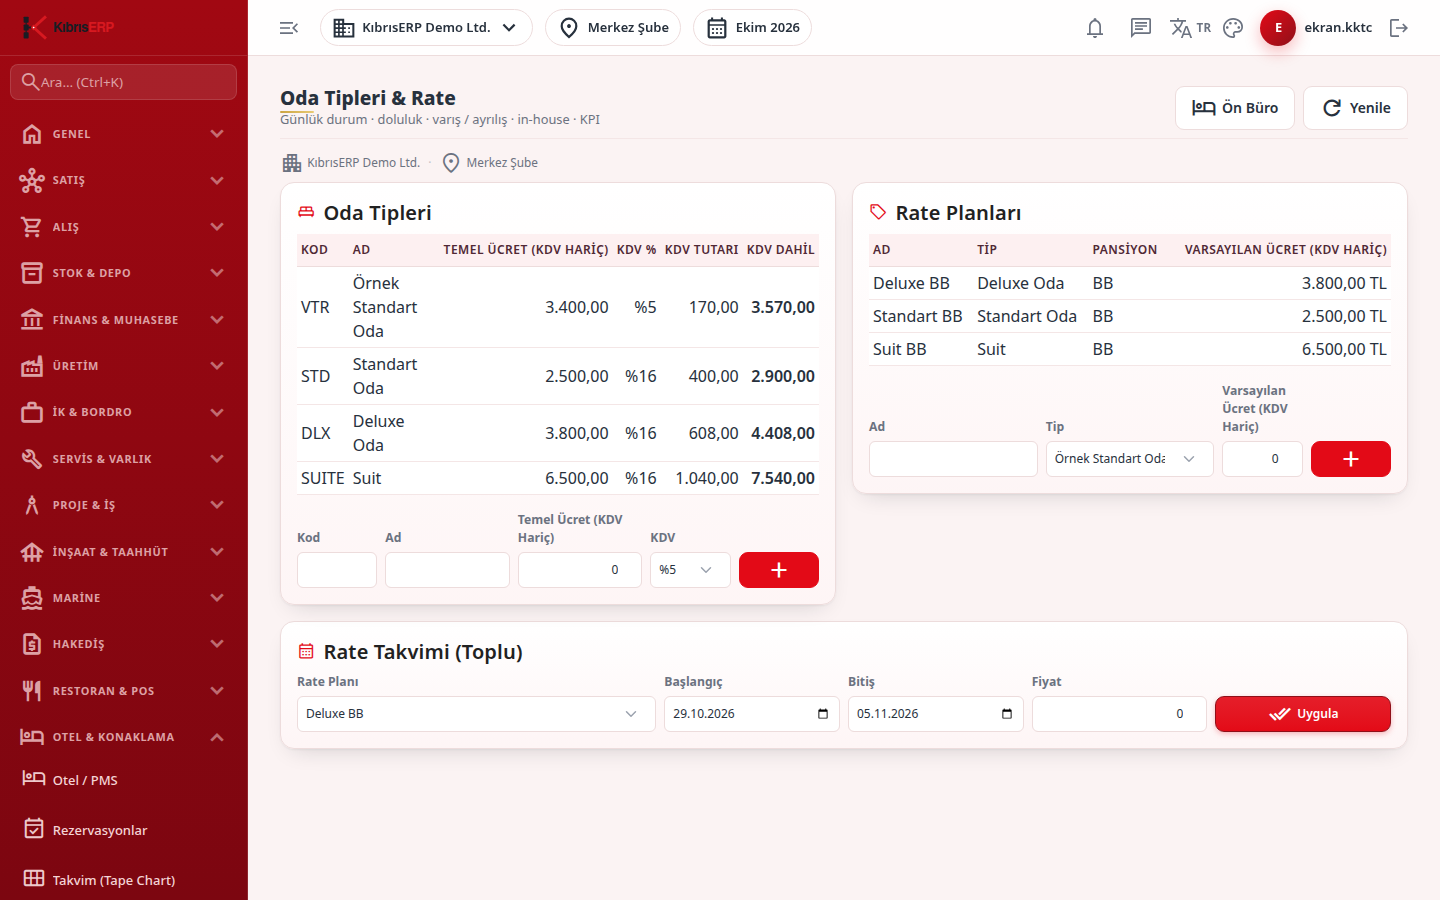Open the Bitiş date picker calendar icon

point(1007,714)
